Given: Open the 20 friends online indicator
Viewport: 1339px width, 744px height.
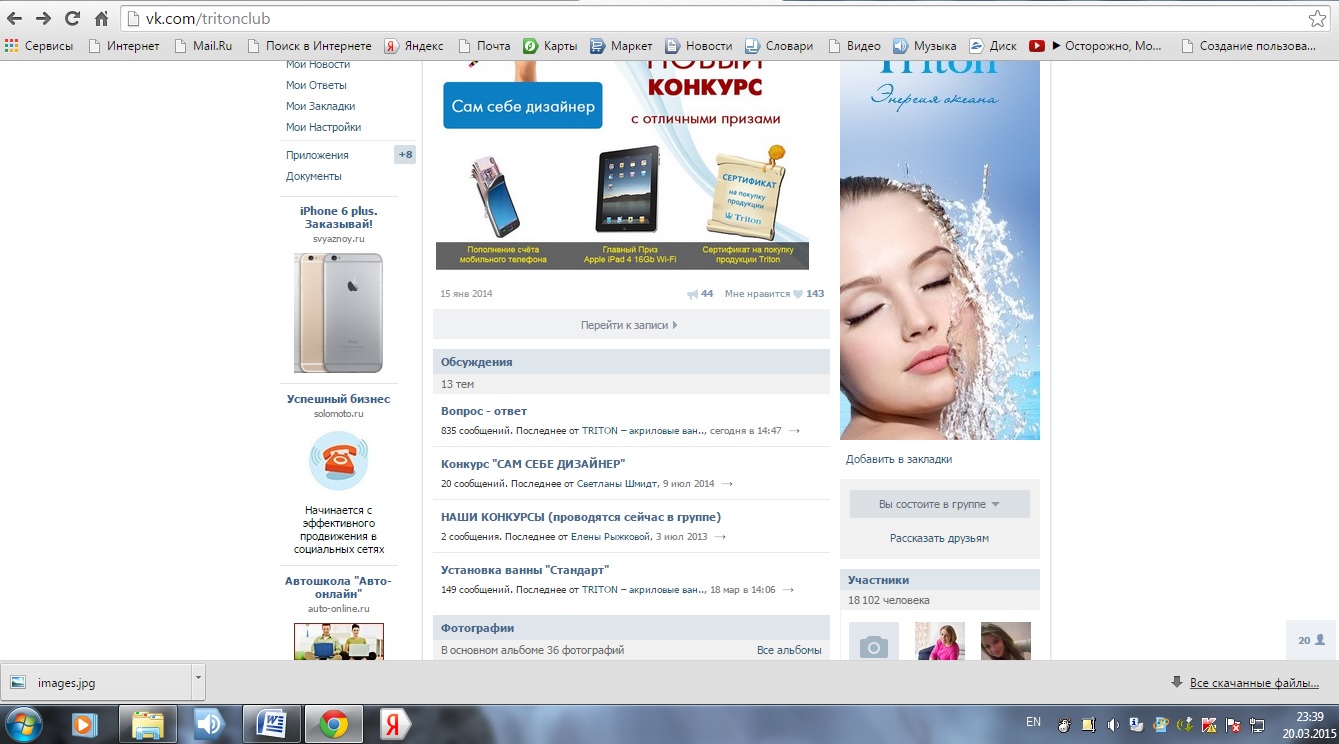Looking at the screenshot, I should [1311, 640].
